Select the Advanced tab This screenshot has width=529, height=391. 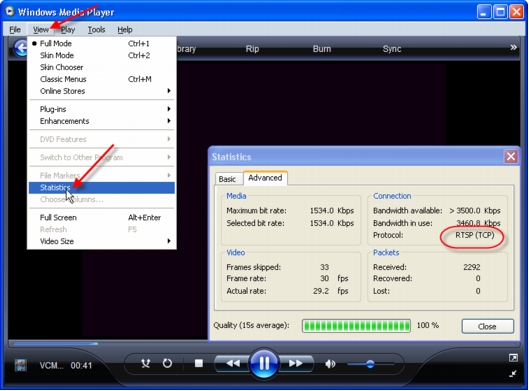[x=265, y=178]
